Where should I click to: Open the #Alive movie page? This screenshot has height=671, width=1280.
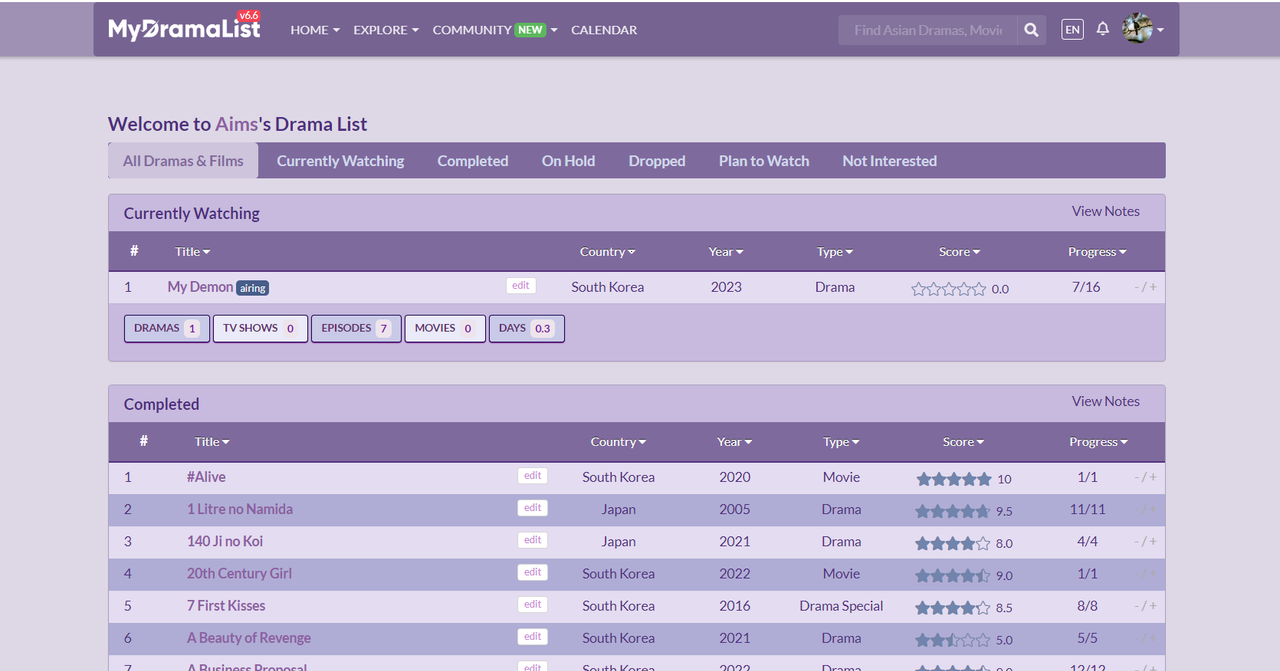coord(206,477)
